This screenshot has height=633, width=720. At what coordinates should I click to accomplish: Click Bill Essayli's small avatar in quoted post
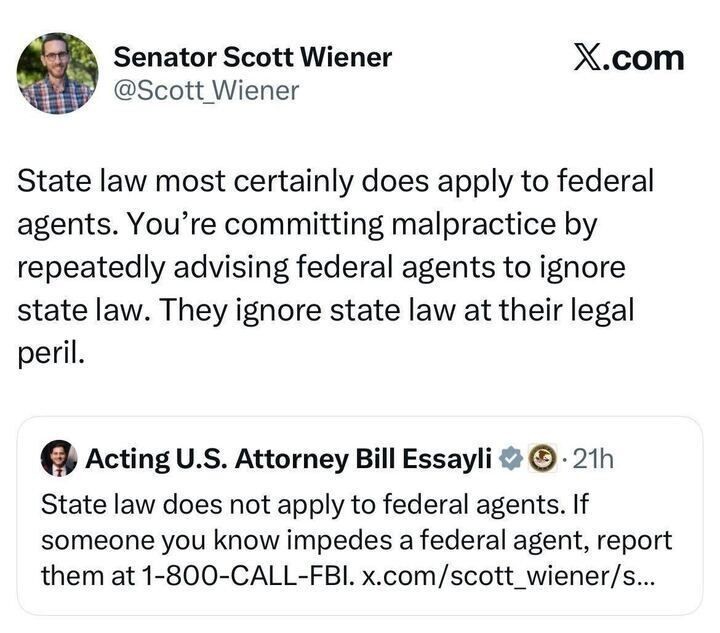tap(59, 458)
